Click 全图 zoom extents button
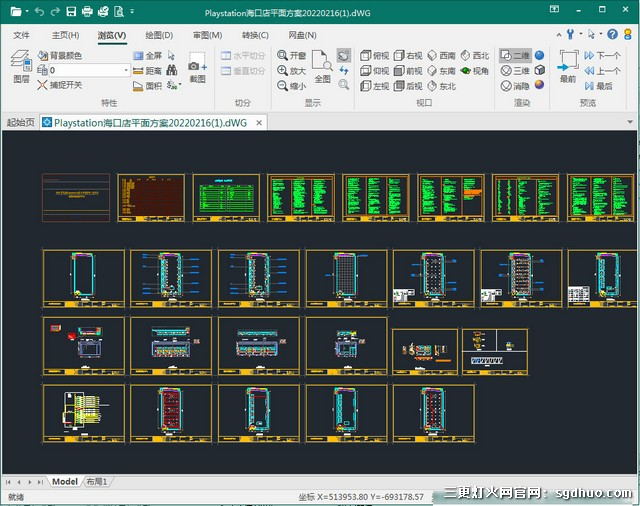Image resolution: width=640 pixels, height=506 pixels. (322, 67)
